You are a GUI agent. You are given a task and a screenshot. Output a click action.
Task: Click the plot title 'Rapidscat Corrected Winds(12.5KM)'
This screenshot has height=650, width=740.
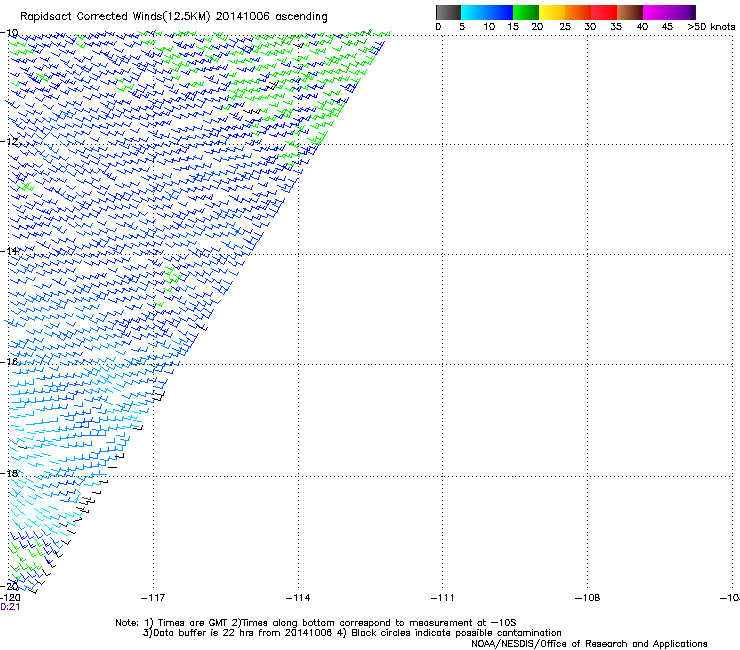click(115, 17)
